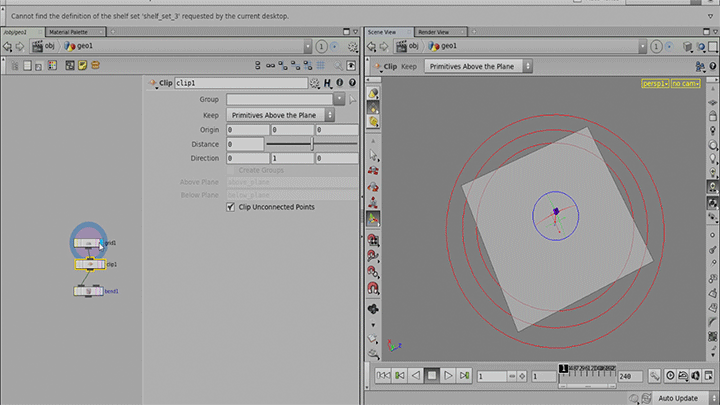
Task: Select the grid1 node in the network
Action: point(88,242)
